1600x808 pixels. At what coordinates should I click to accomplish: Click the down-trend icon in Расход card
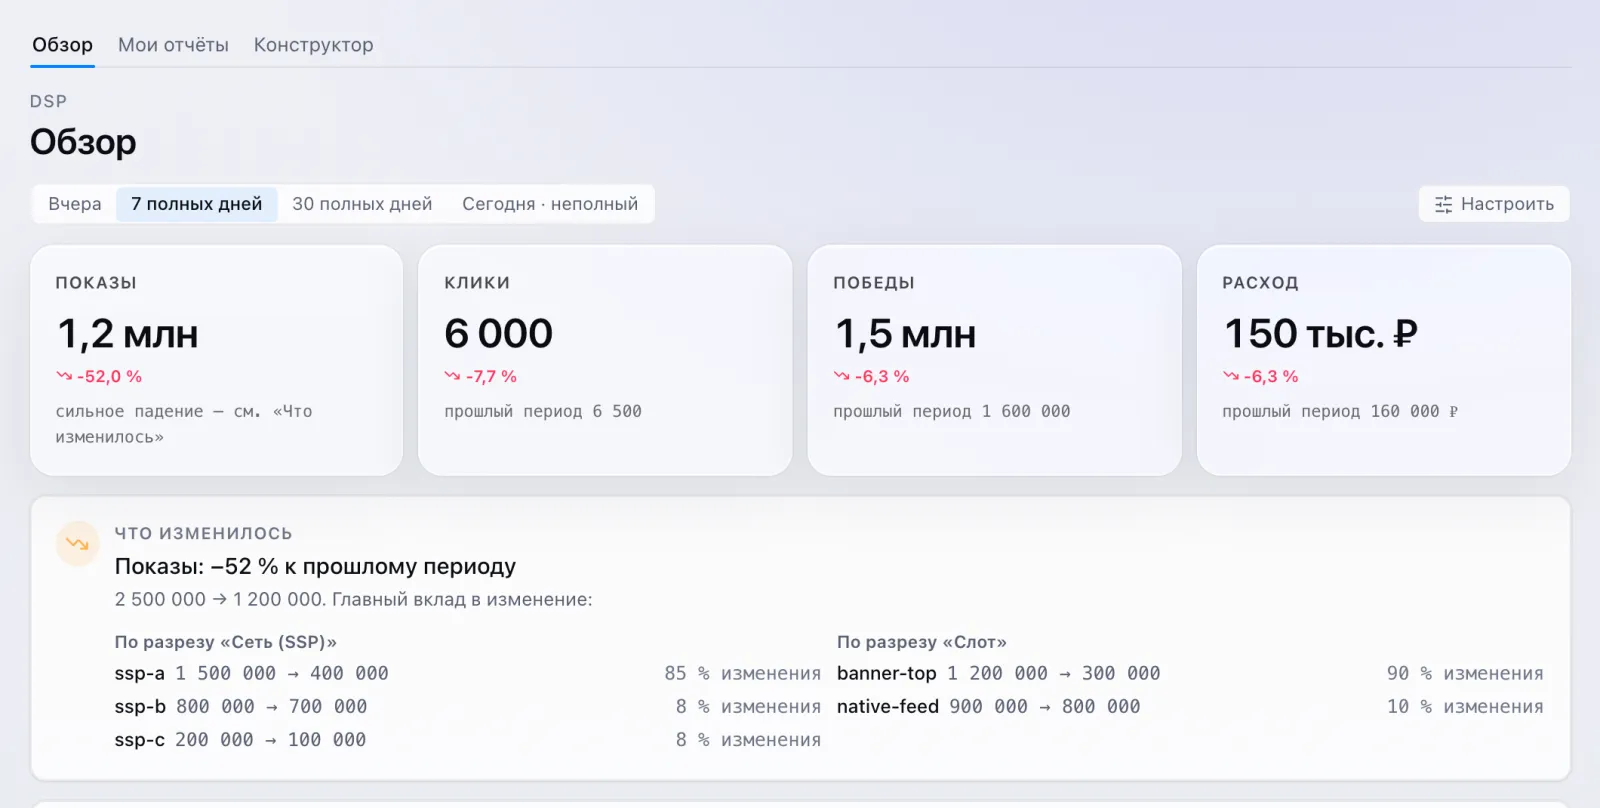1230,376
